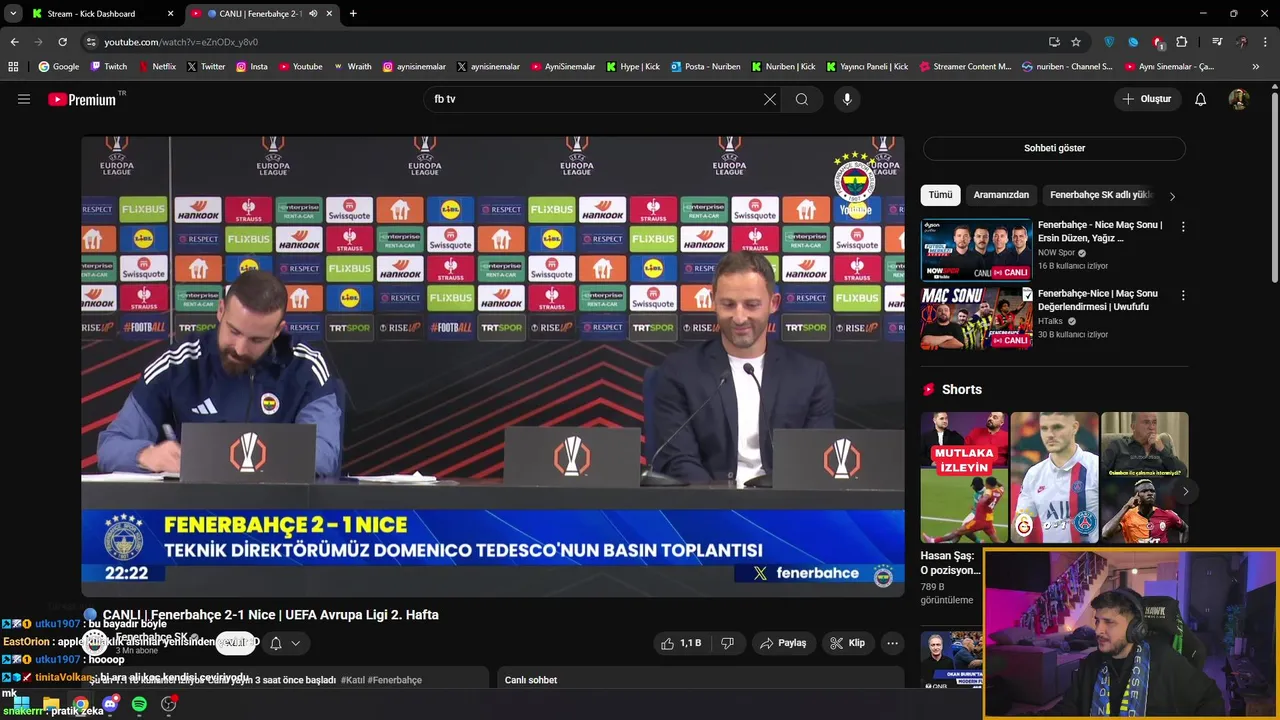
Task: Open the Chrome three-dot menu
Action: [1265, 42]
